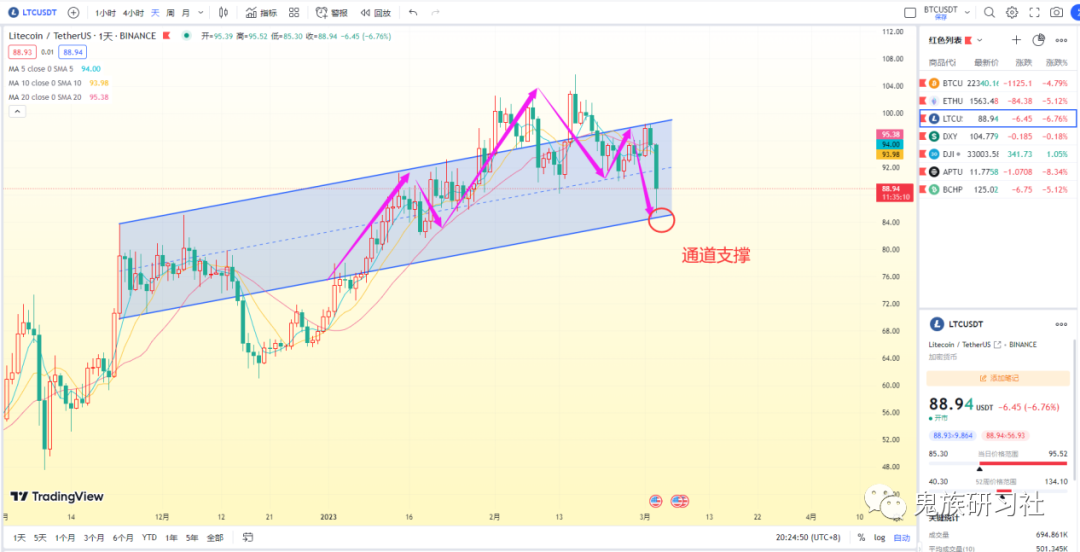Set the date range to 1个月
1080x552 pixels.
[x=65, y=538]
